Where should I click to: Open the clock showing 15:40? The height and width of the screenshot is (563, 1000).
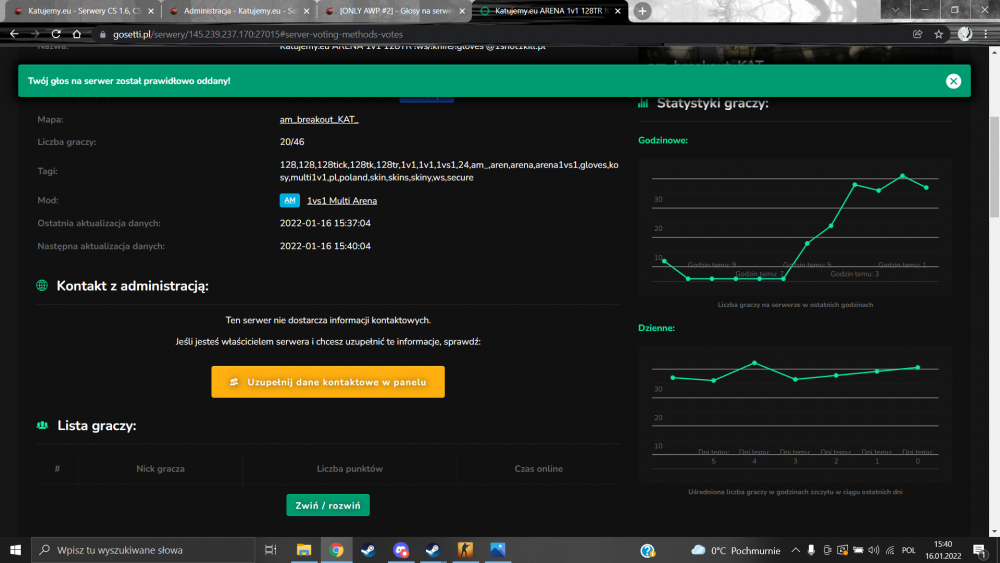943,550
